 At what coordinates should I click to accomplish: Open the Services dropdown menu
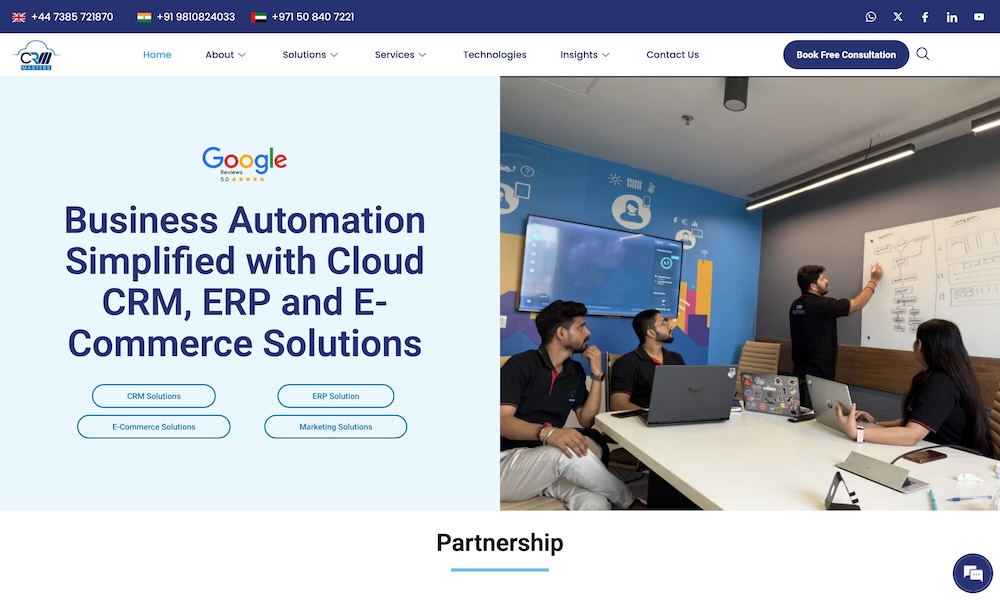[x=400, y=55]
